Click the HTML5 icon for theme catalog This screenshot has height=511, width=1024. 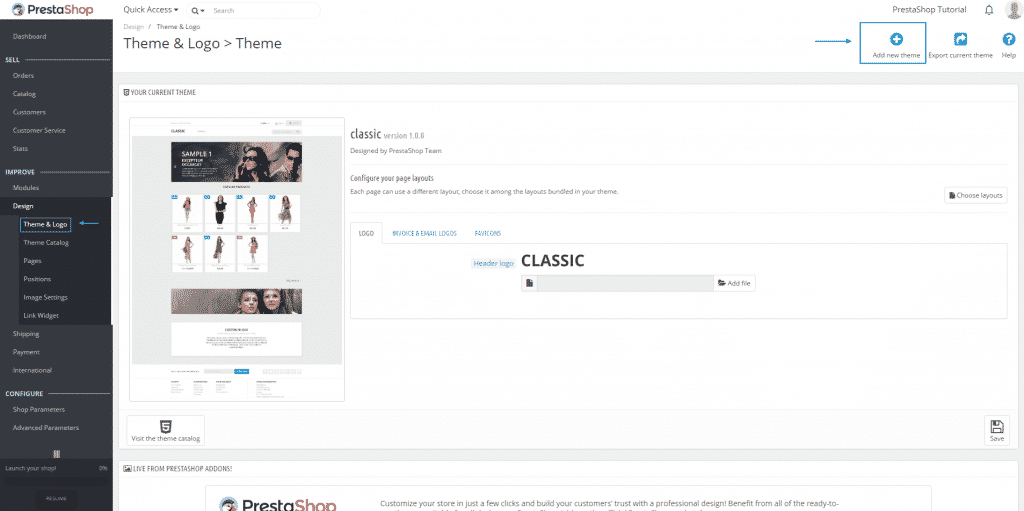pos(165,428)
